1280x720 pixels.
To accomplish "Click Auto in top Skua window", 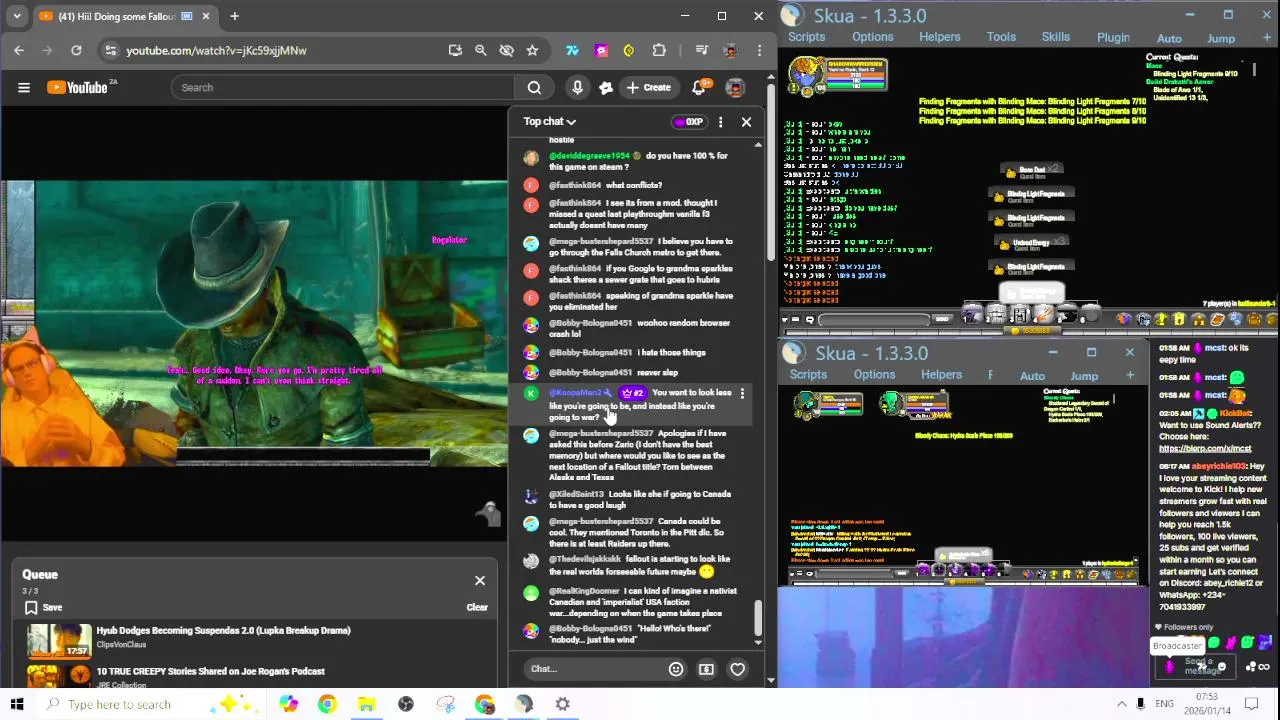I will (1169, 39).
